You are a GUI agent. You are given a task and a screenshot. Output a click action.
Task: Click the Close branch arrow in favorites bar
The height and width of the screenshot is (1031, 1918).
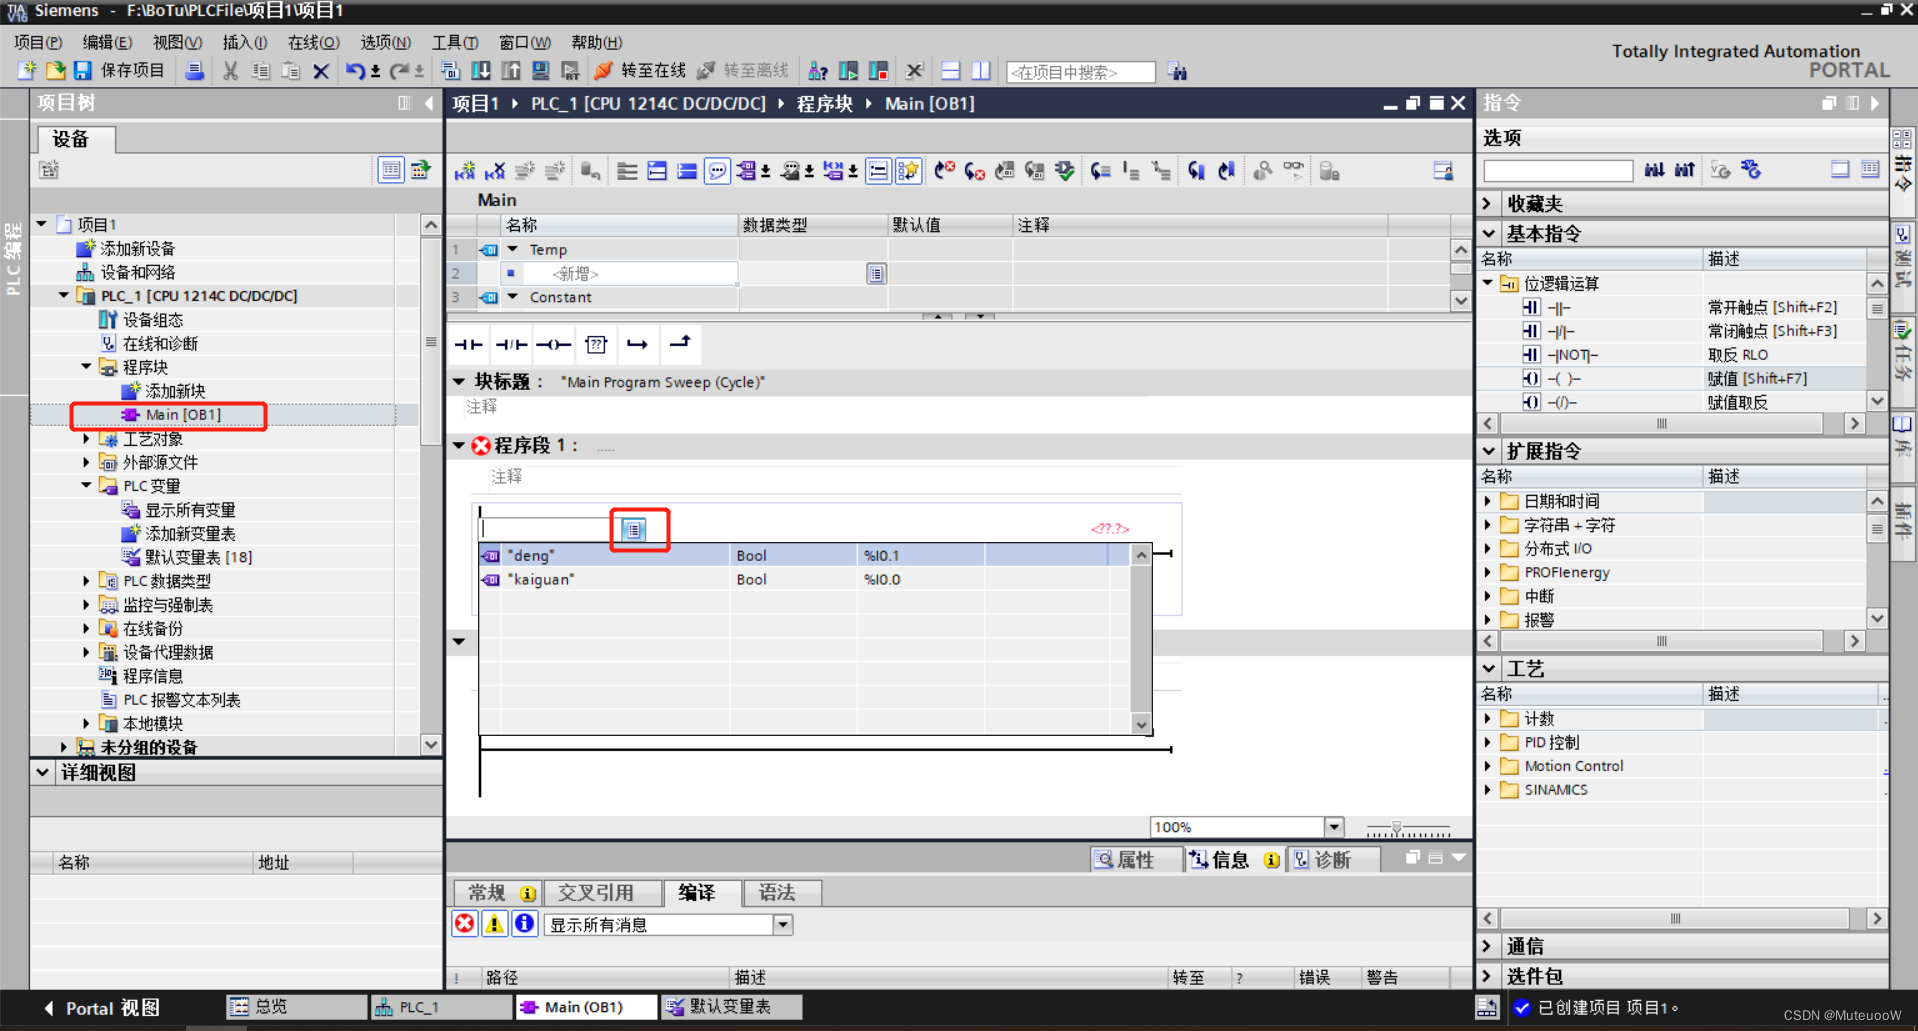(x=680, y=344)
